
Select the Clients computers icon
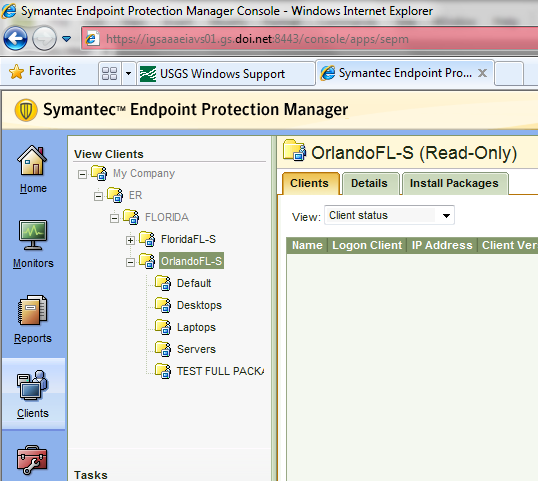pos(33,385)
